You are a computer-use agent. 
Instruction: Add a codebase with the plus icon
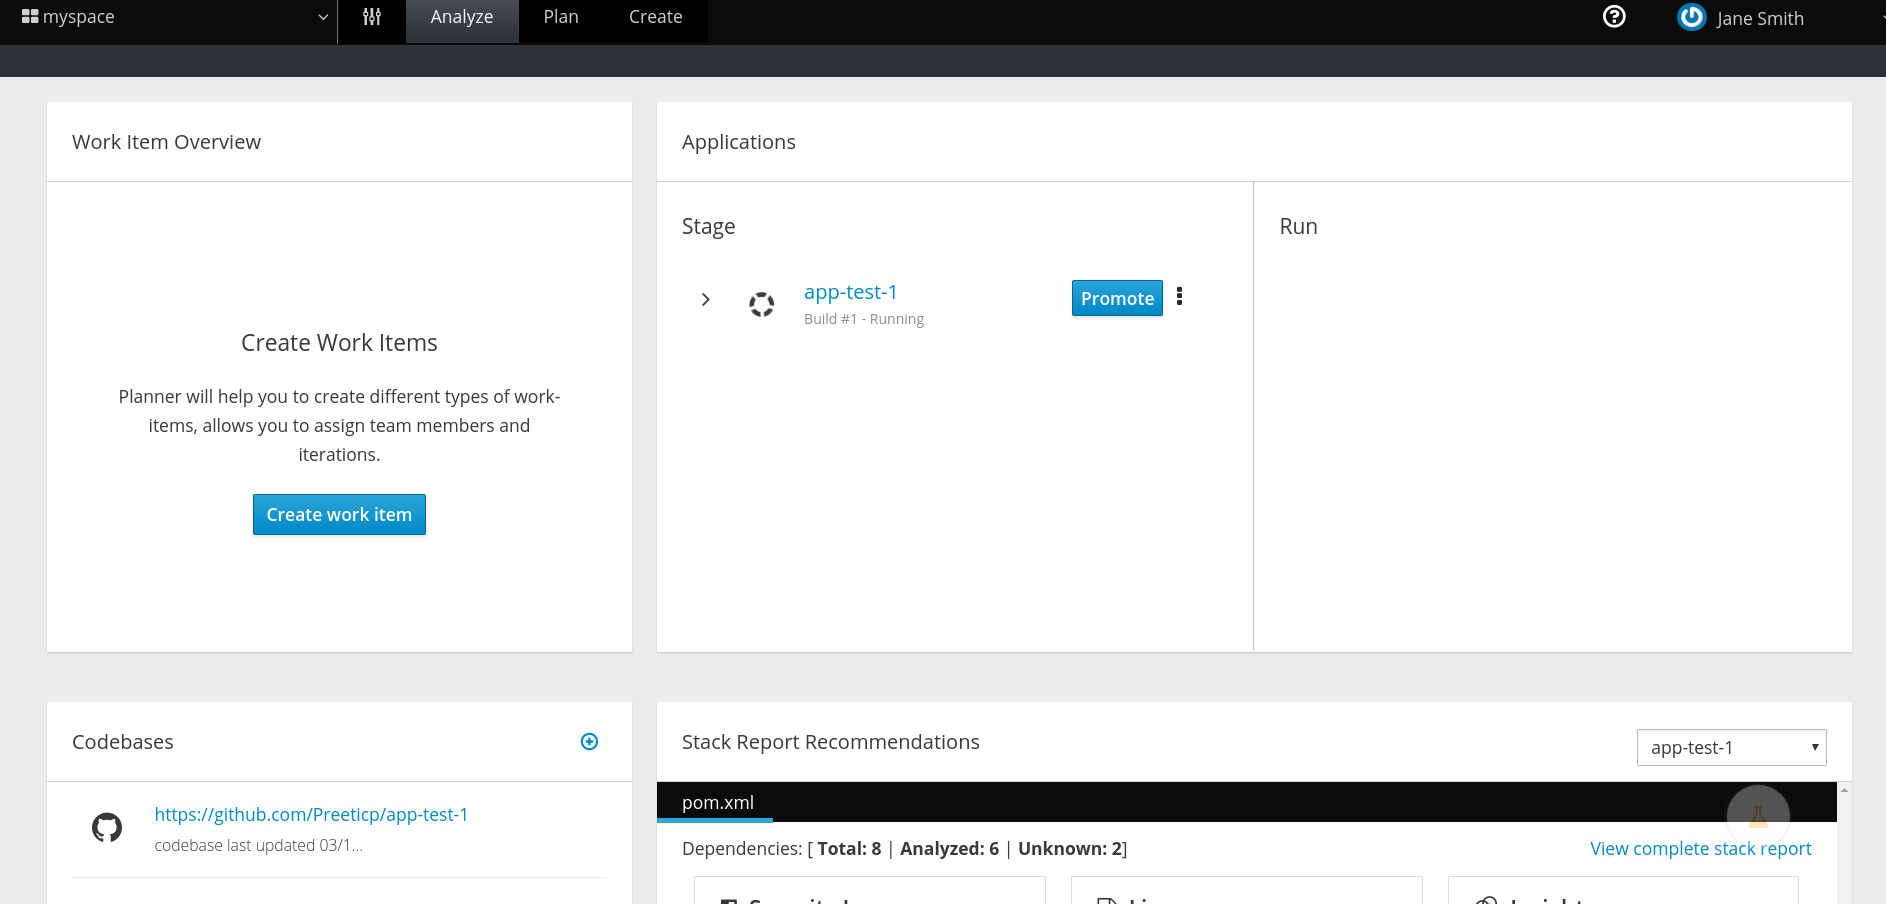589,741
